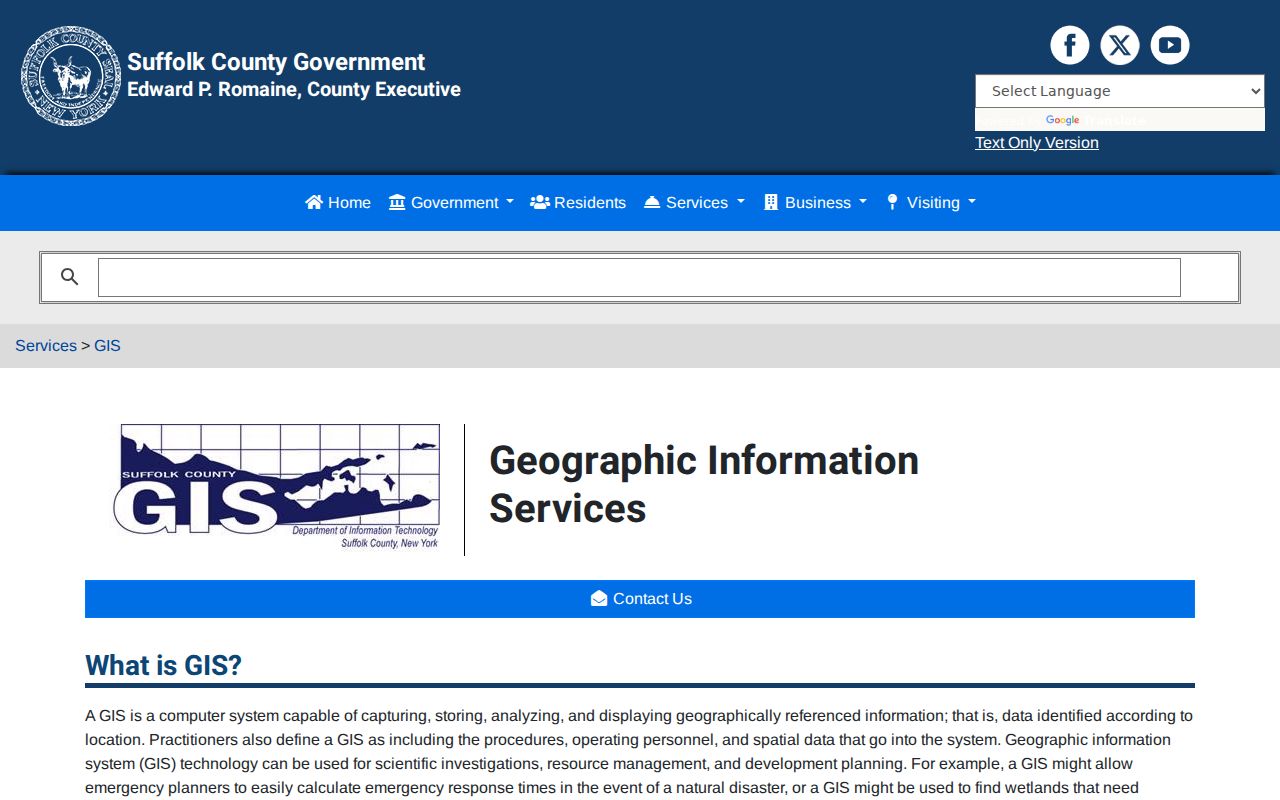Focus the site search text field

point(639,278)
